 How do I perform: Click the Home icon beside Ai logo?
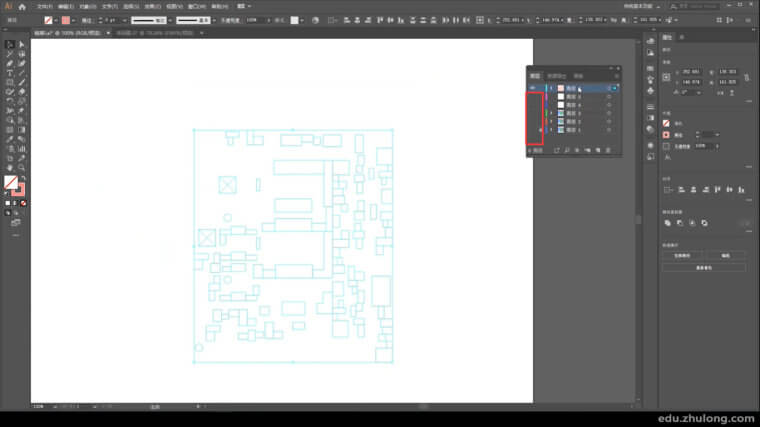point(22,6)
